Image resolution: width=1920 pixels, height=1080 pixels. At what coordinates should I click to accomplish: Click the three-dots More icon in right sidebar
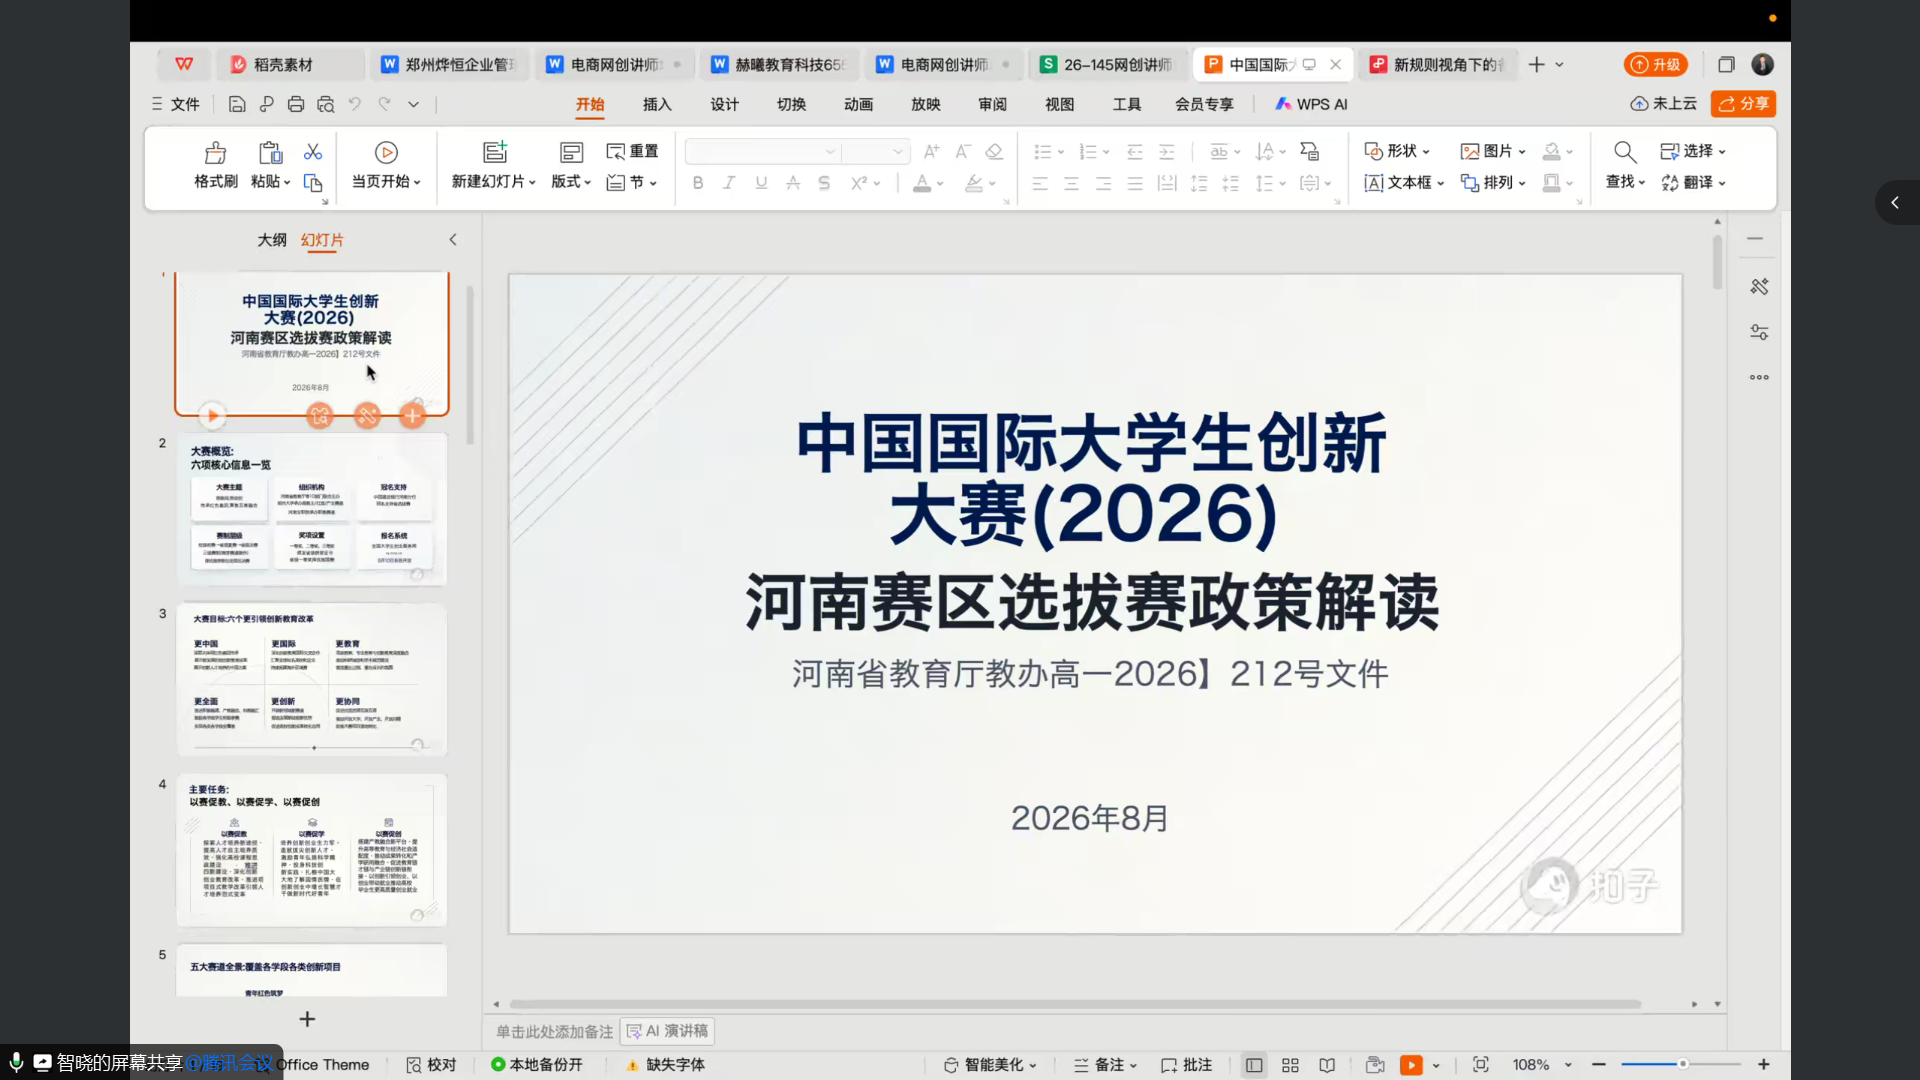[1760, 378]
